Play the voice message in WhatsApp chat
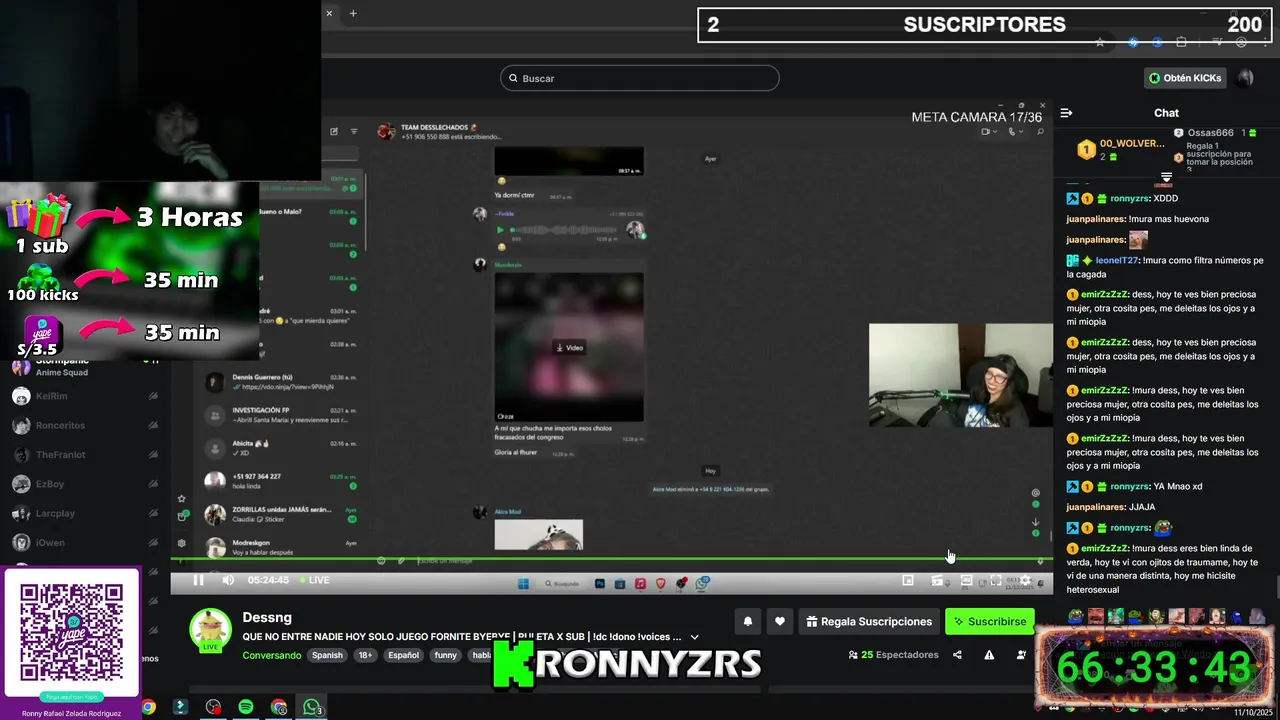This screenshot has height=720, width=1280. click(501, 230)
